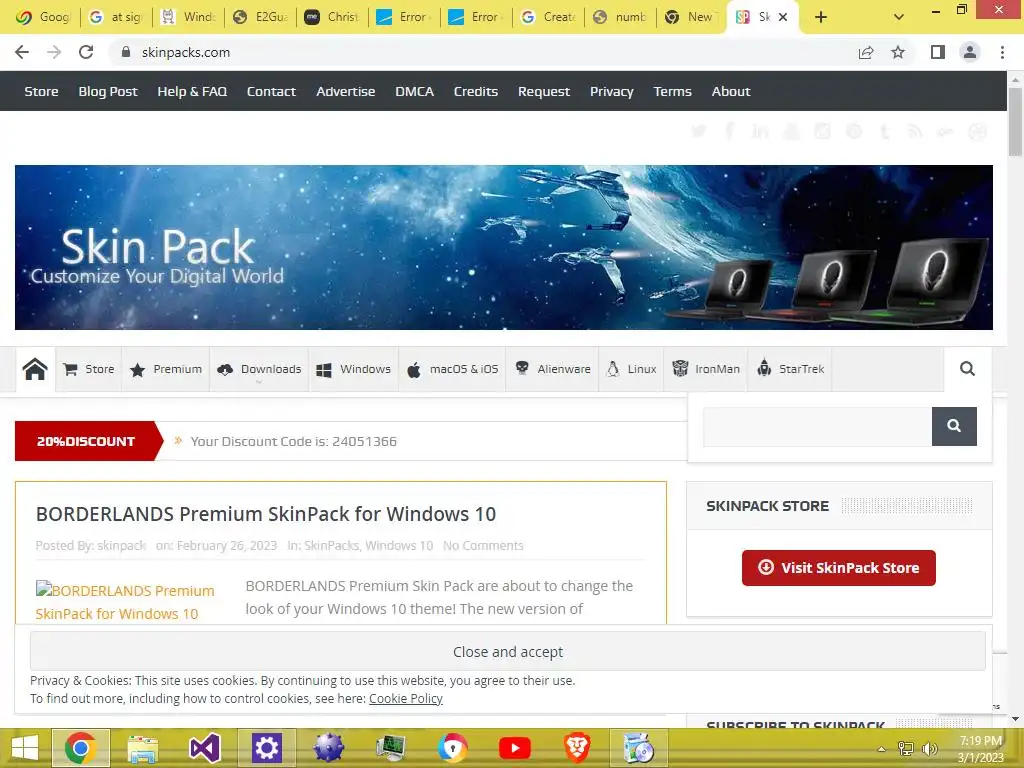Open the Credits page
Viewport: 1024px width, 768px height.
(x=475, y=91)
